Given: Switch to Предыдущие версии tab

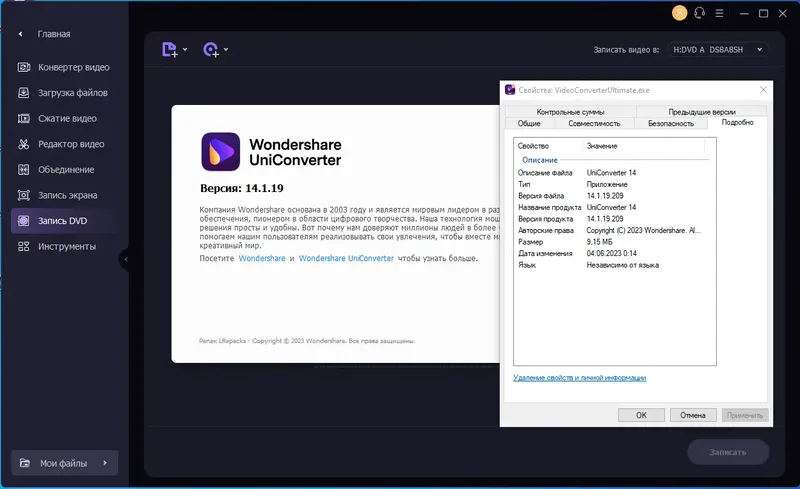Looking at the screenshot, I should 702,111.
